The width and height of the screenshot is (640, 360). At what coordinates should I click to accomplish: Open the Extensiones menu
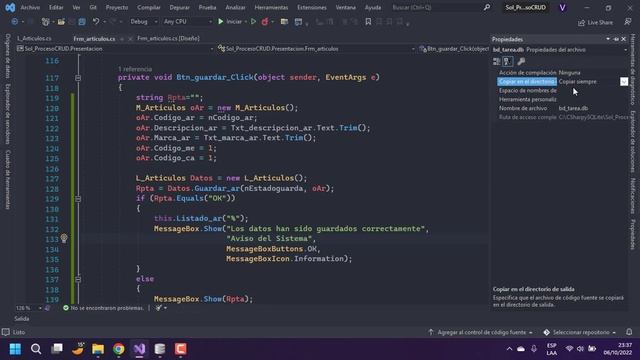coord(312,7)
